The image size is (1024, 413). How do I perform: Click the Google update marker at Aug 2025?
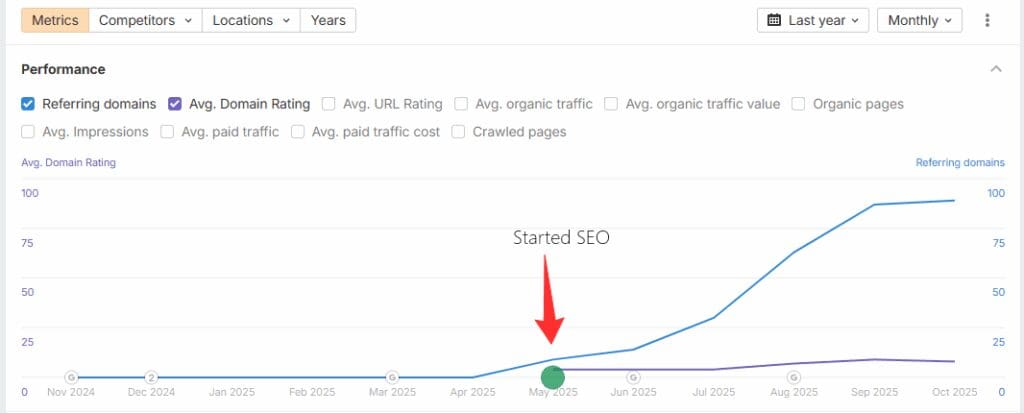(x=794, y=377)
